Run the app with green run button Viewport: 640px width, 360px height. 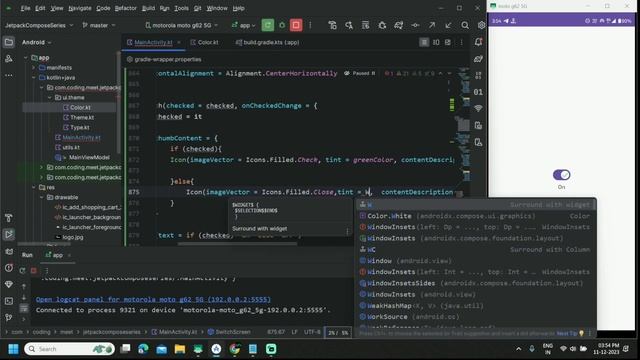pos(268,25)
